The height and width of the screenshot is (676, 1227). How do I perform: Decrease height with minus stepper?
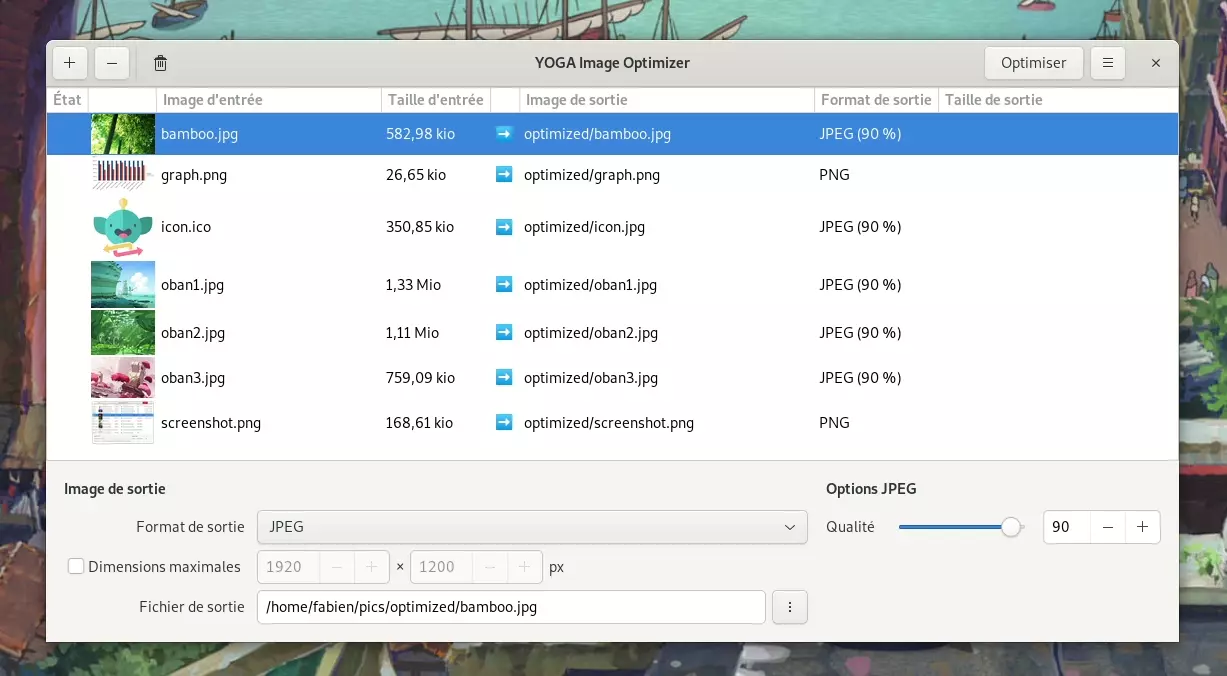coord(490,567)
